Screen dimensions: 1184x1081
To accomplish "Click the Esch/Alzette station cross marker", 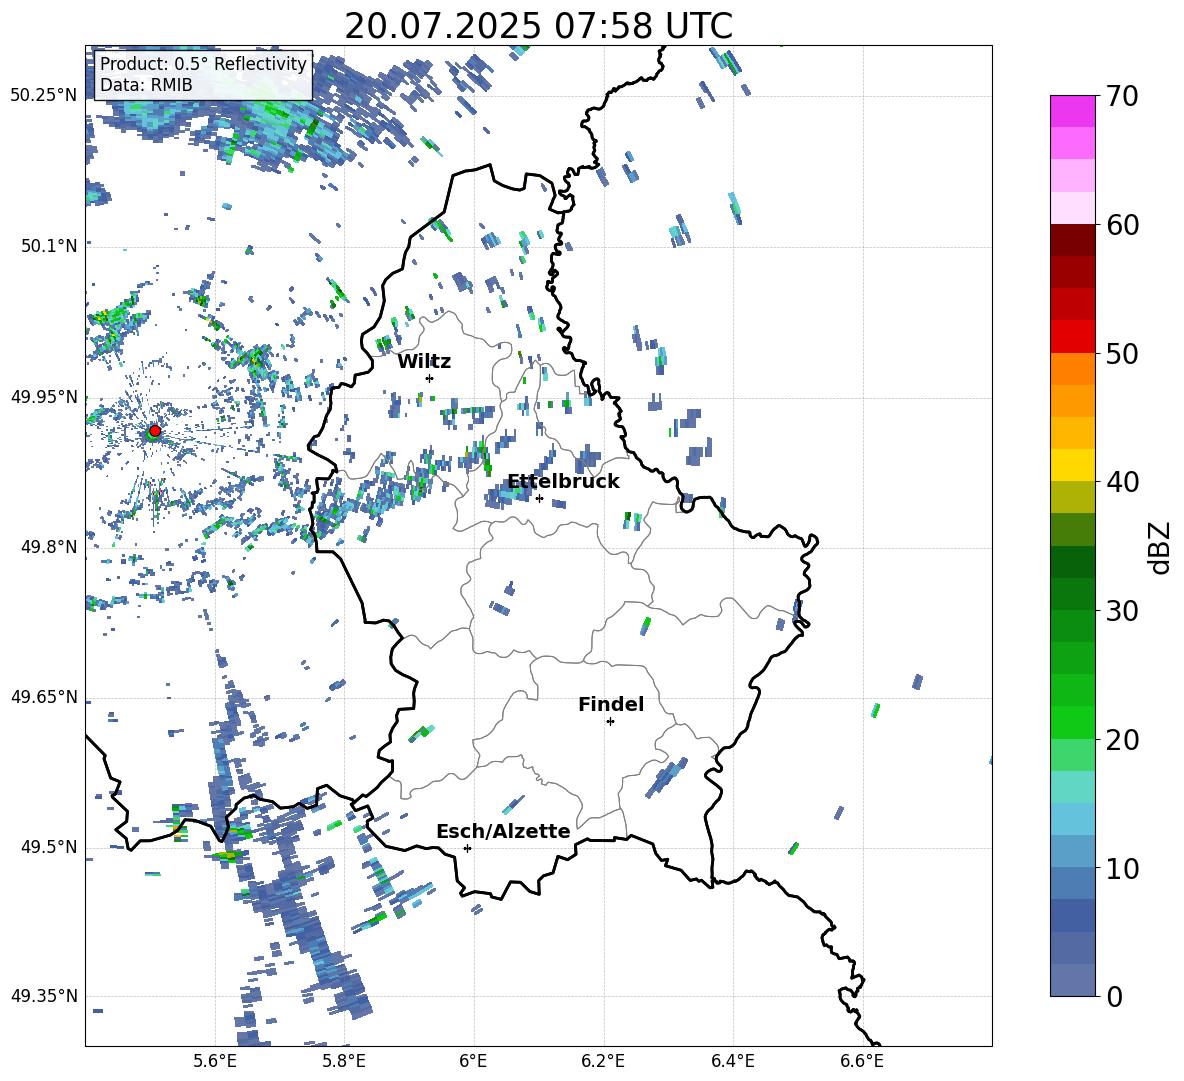I will [x=467, y=848].
